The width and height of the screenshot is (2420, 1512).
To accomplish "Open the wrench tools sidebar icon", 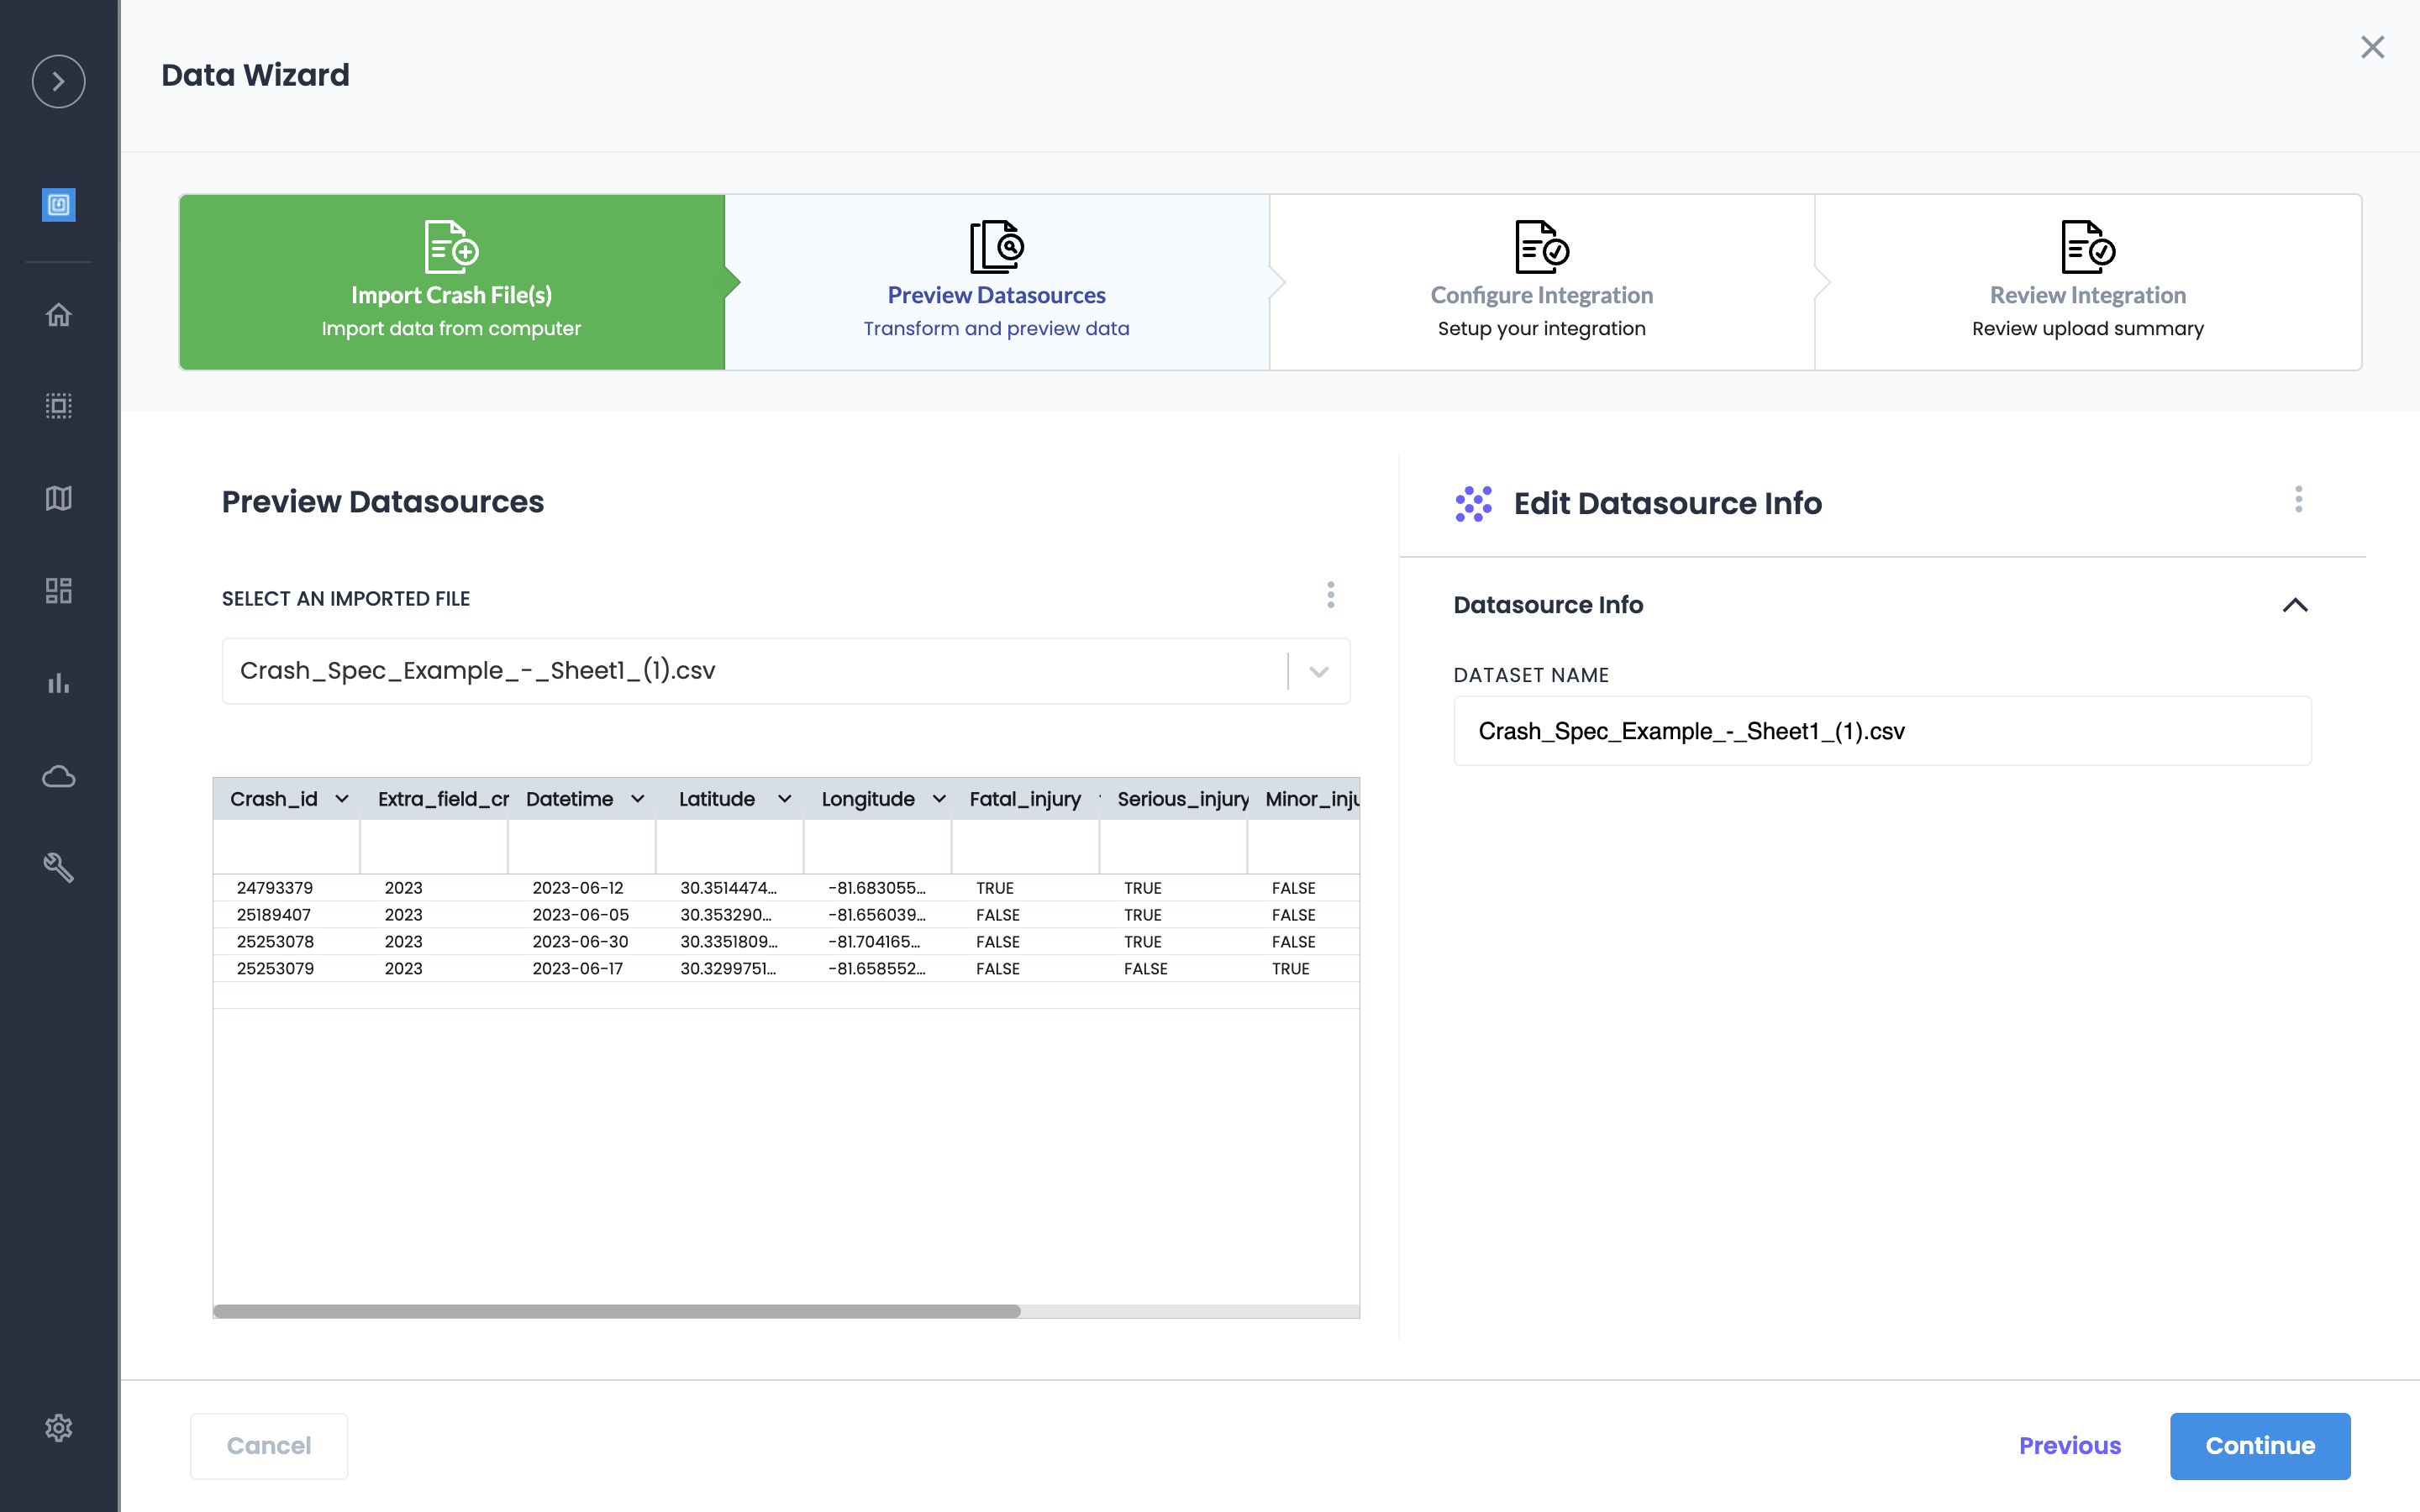I will tap(58, 867).
